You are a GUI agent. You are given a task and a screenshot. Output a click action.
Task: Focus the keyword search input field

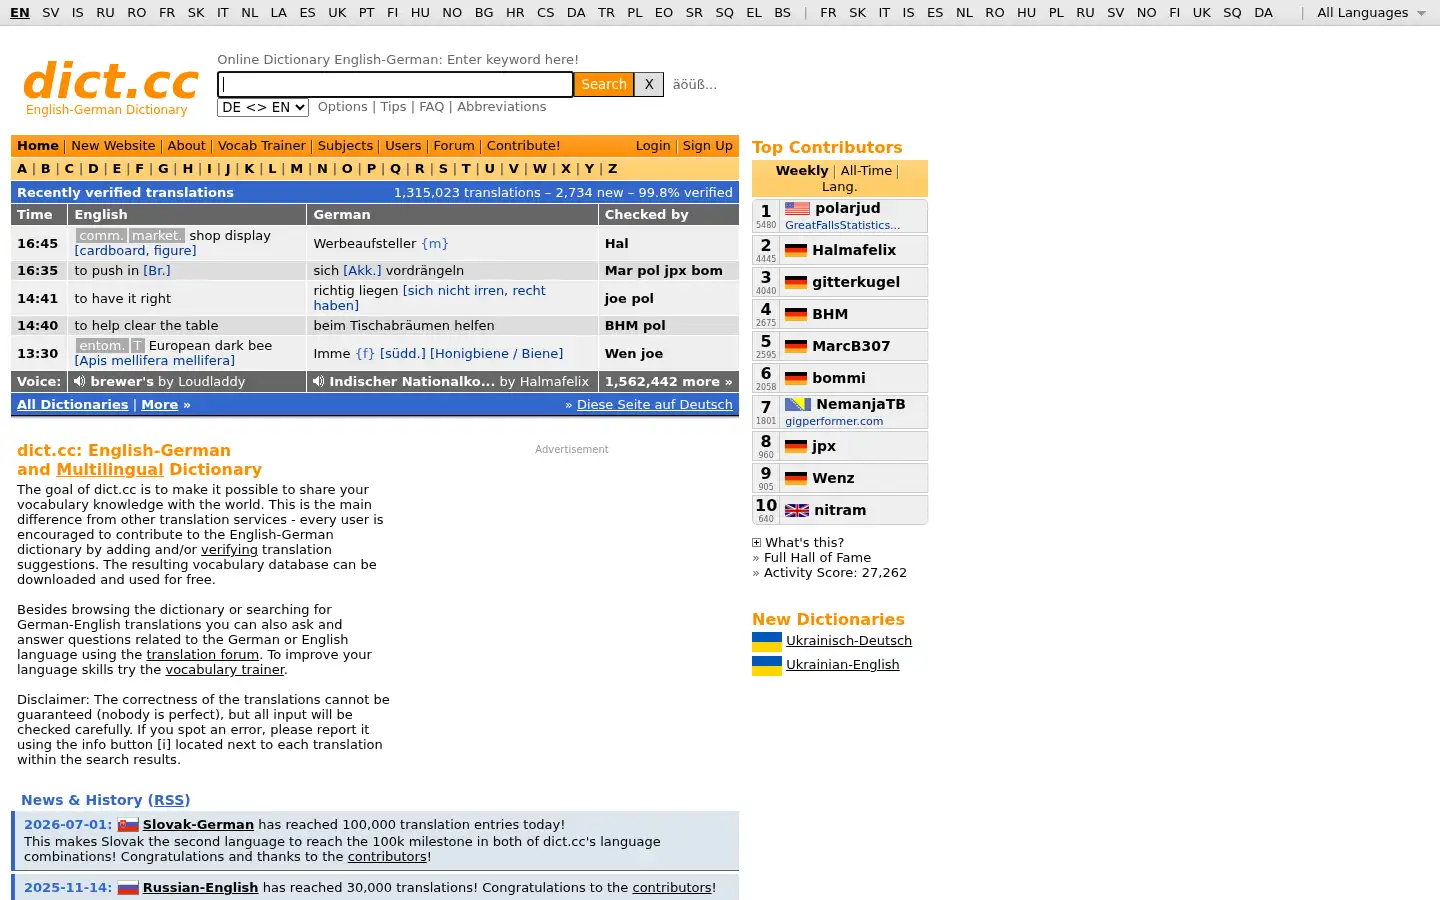pos(395,84)
